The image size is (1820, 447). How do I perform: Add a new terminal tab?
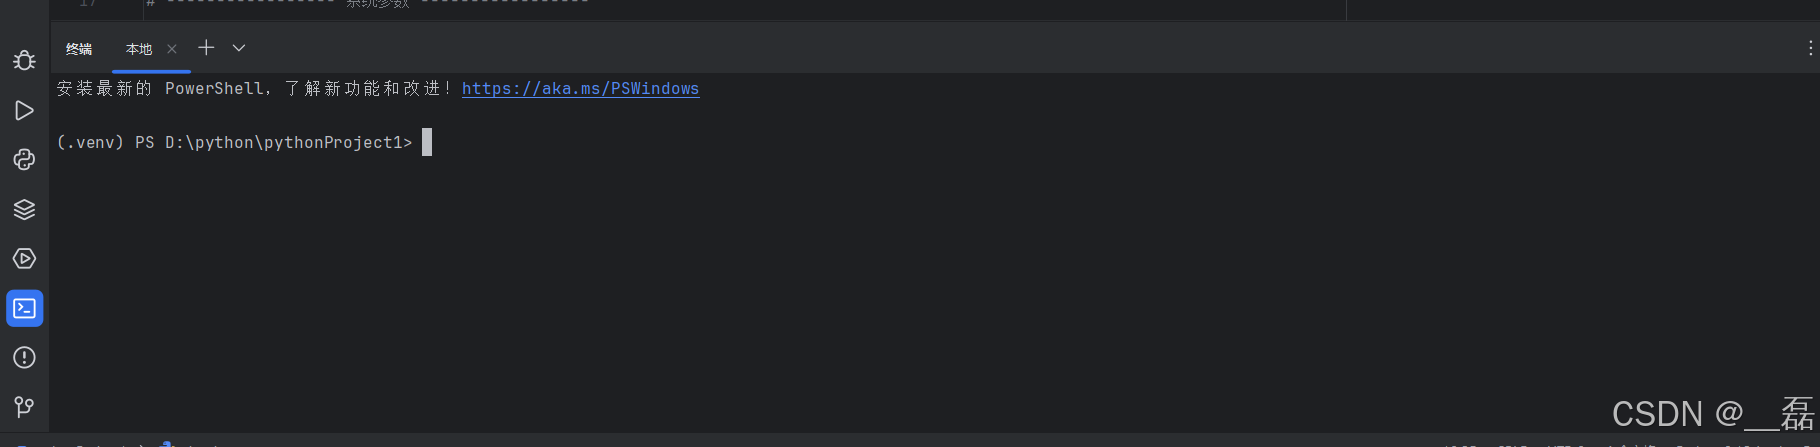click(x=206, y=47)
